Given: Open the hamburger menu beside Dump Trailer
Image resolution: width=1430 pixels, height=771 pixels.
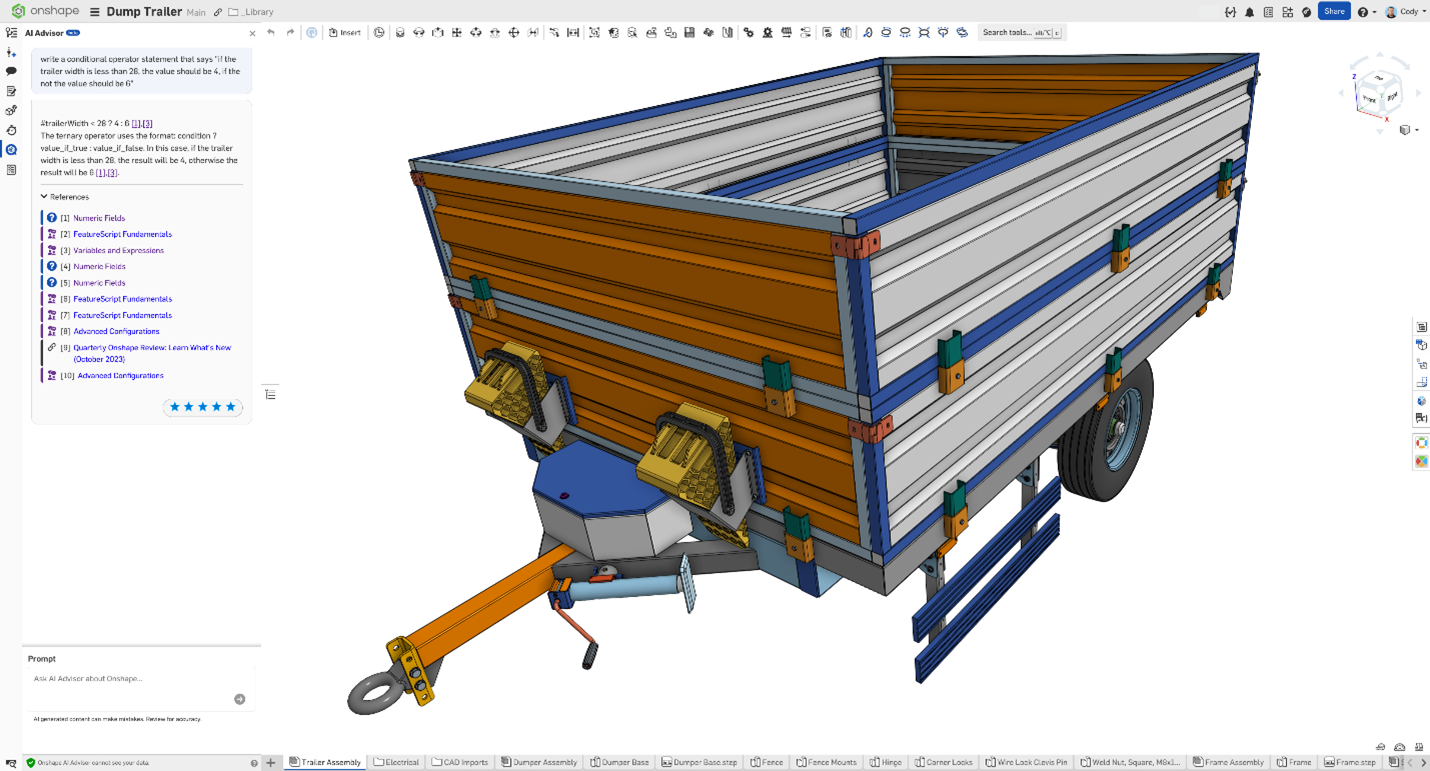Looking at the screenshot, I should tap(94, 12).
